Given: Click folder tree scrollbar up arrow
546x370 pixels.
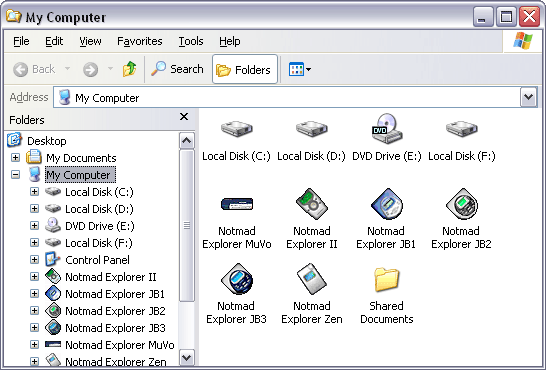Looking at the screenshot, I should 187,141.
